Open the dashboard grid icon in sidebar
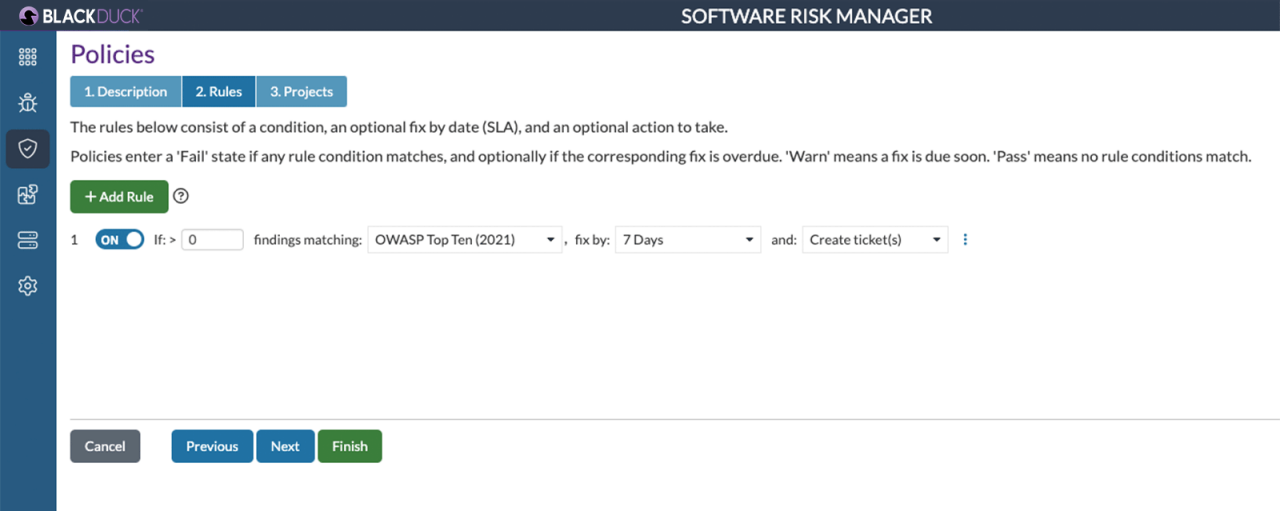1280x511 pixels. (28, 57)
